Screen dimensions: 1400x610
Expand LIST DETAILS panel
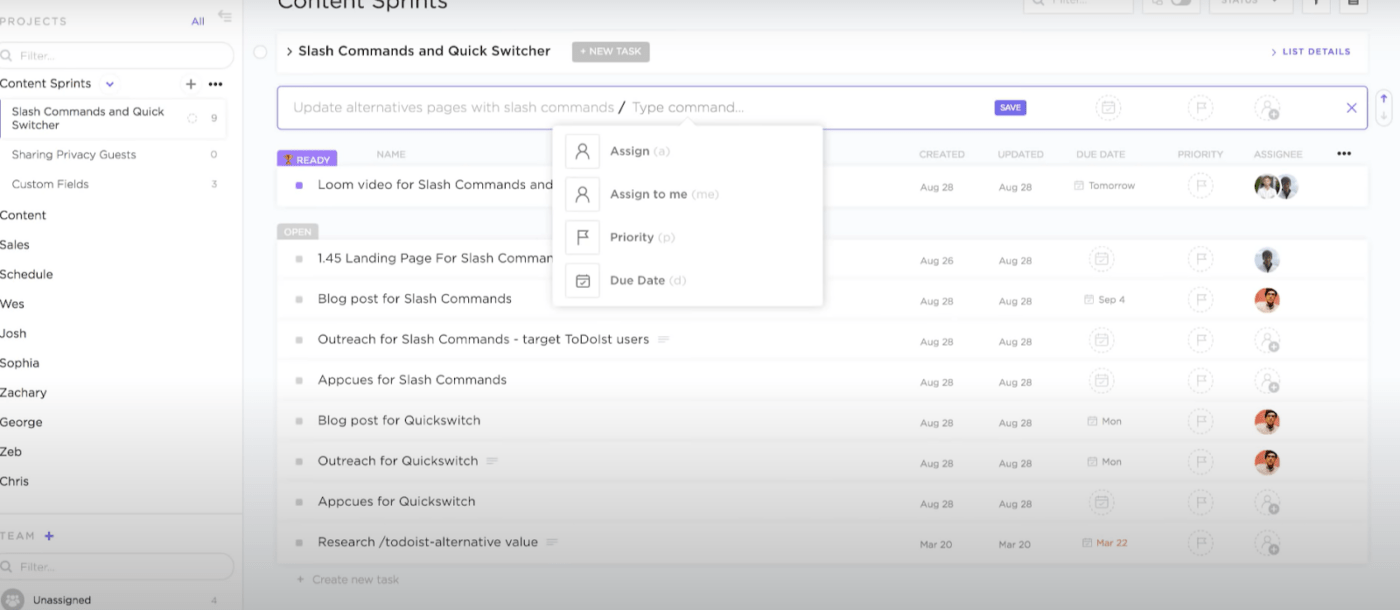pyautogui.click(x=1310, y=52)
